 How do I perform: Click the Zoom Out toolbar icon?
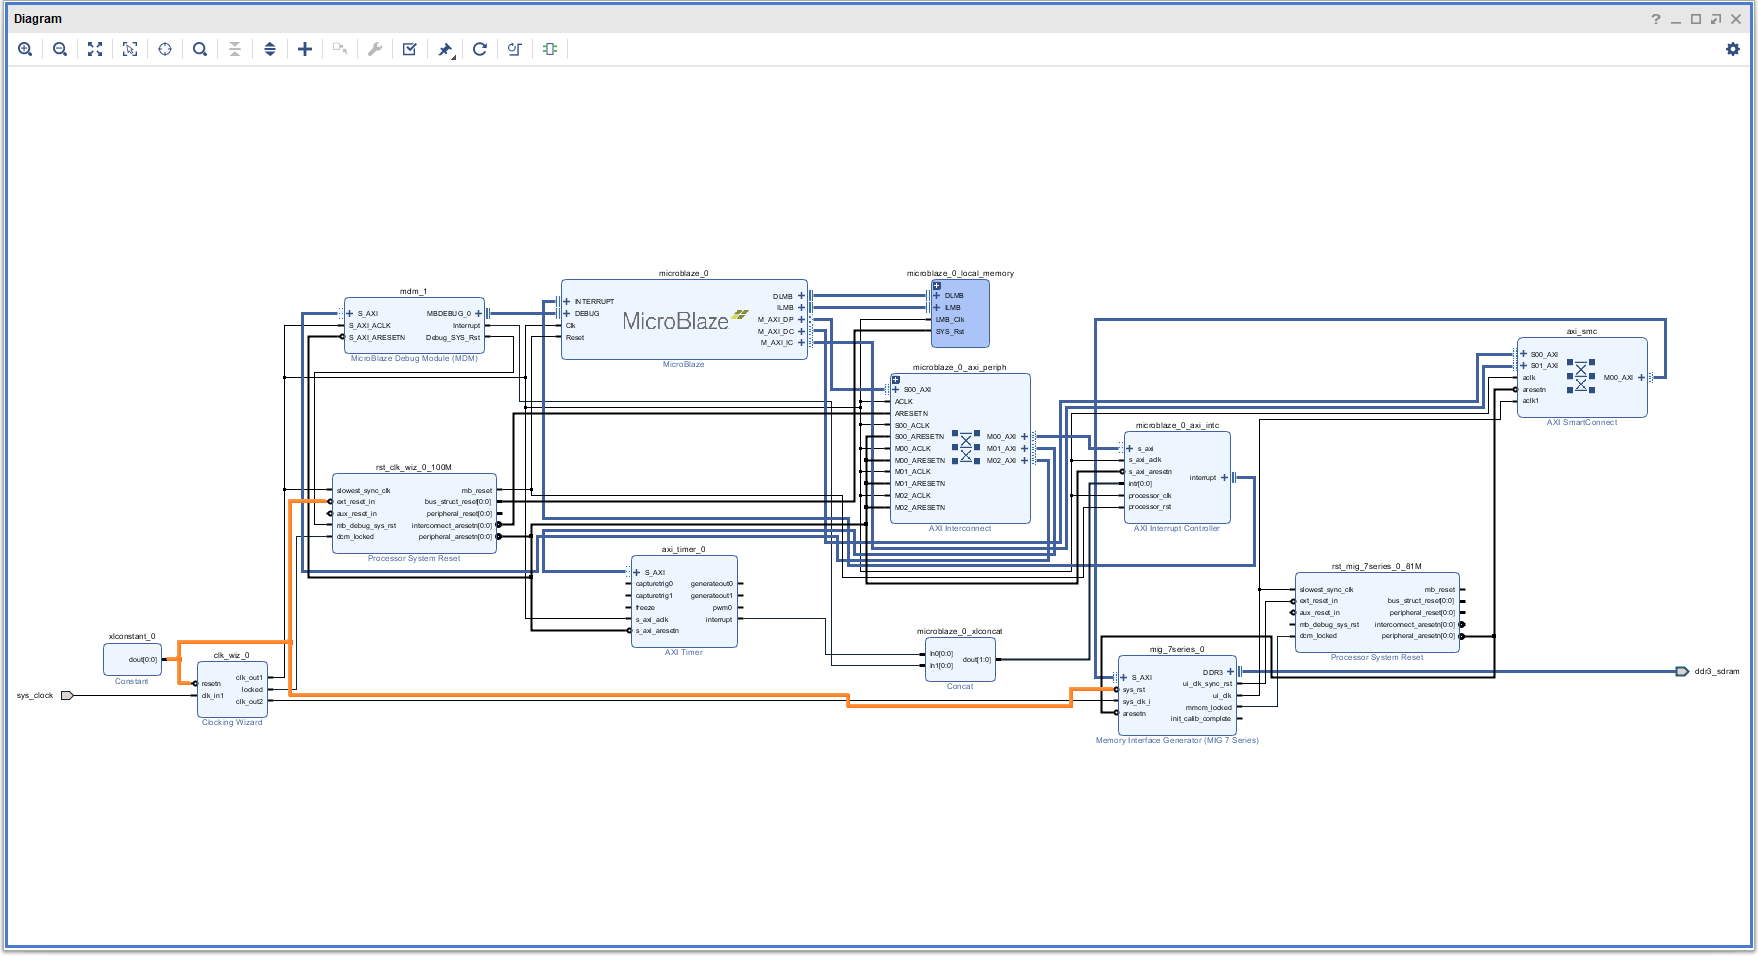[x=60, y=49]
